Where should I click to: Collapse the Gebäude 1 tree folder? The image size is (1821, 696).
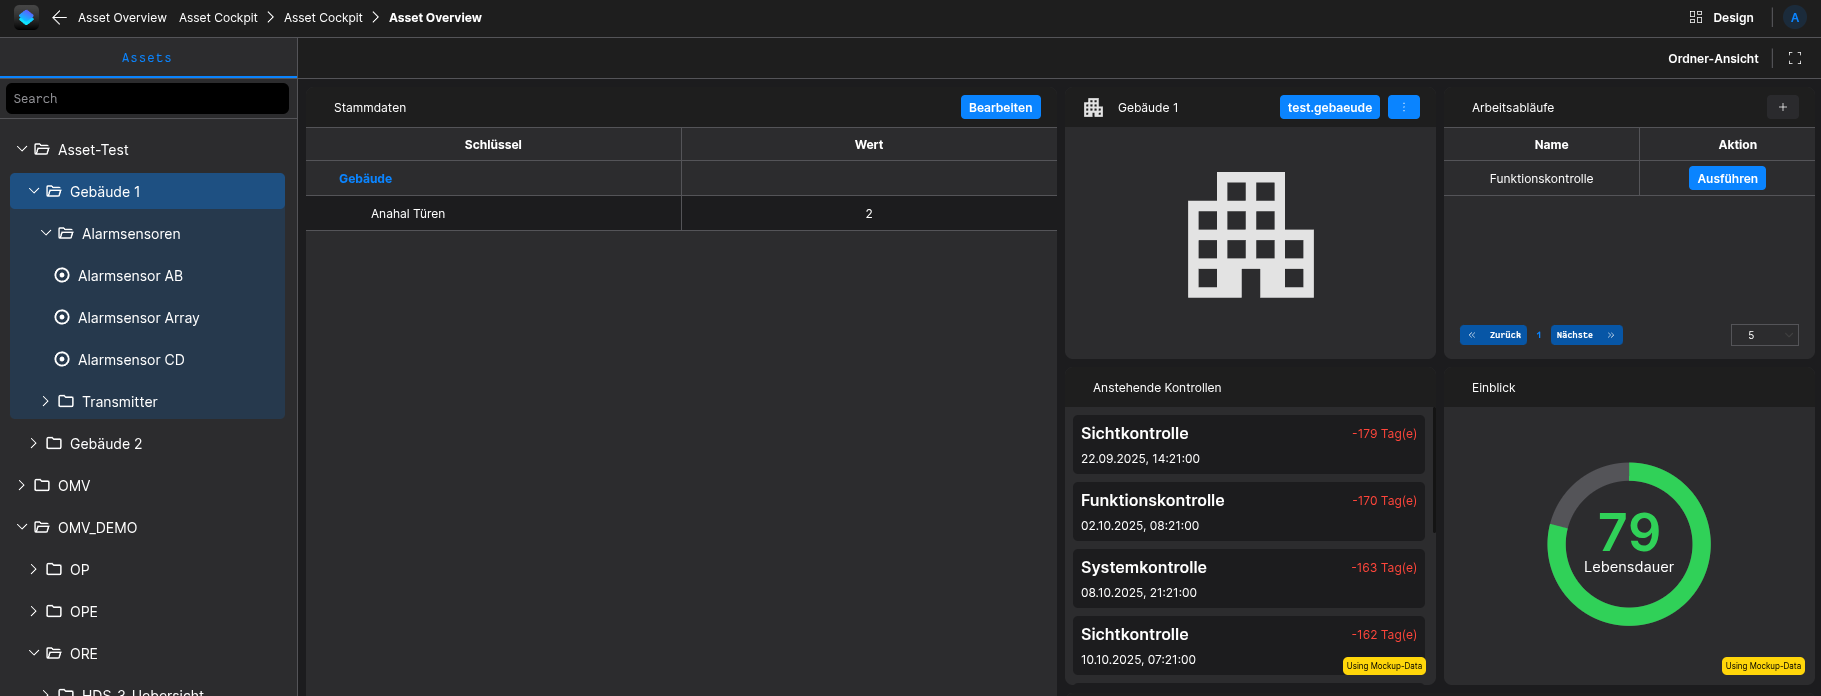tap(34, 191)
